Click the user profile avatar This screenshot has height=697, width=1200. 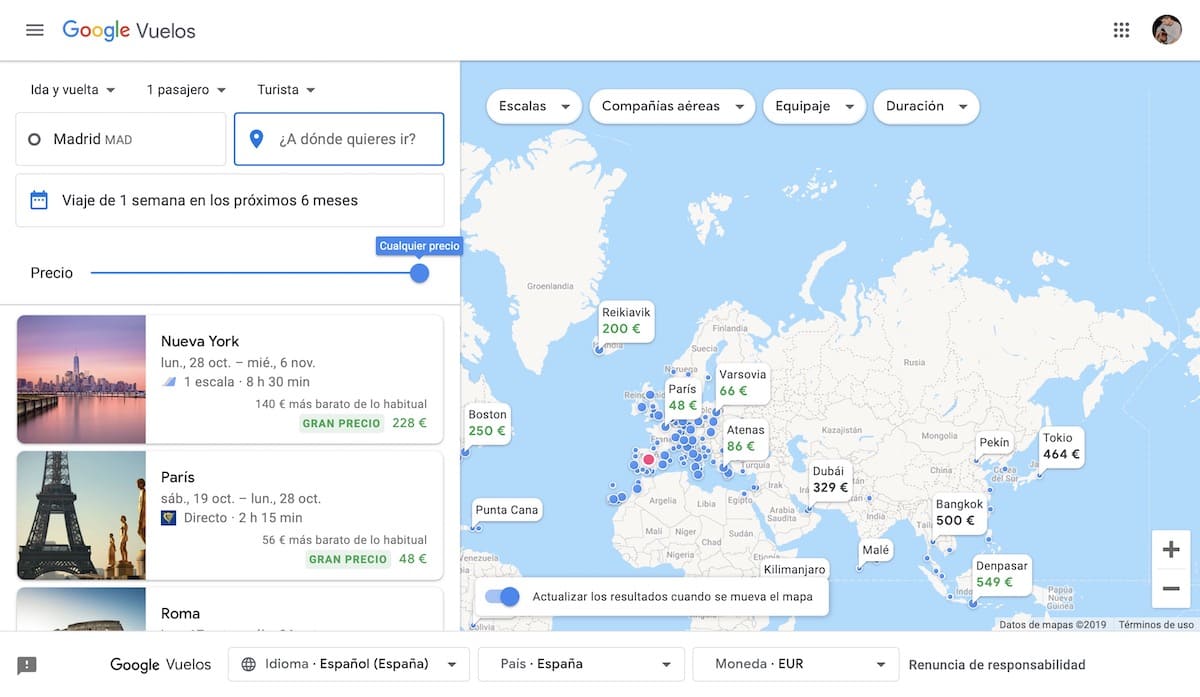(x=1166, y=30)
